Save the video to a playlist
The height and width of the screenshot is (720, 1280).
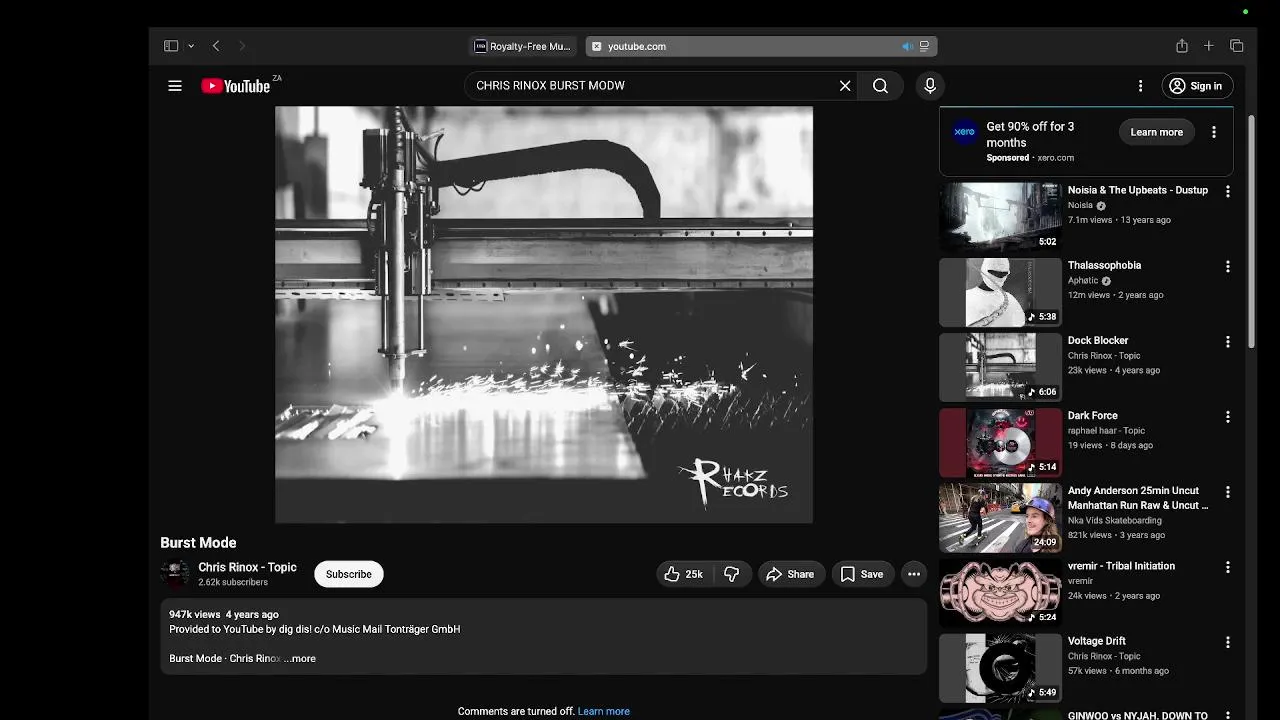[862, 574]
